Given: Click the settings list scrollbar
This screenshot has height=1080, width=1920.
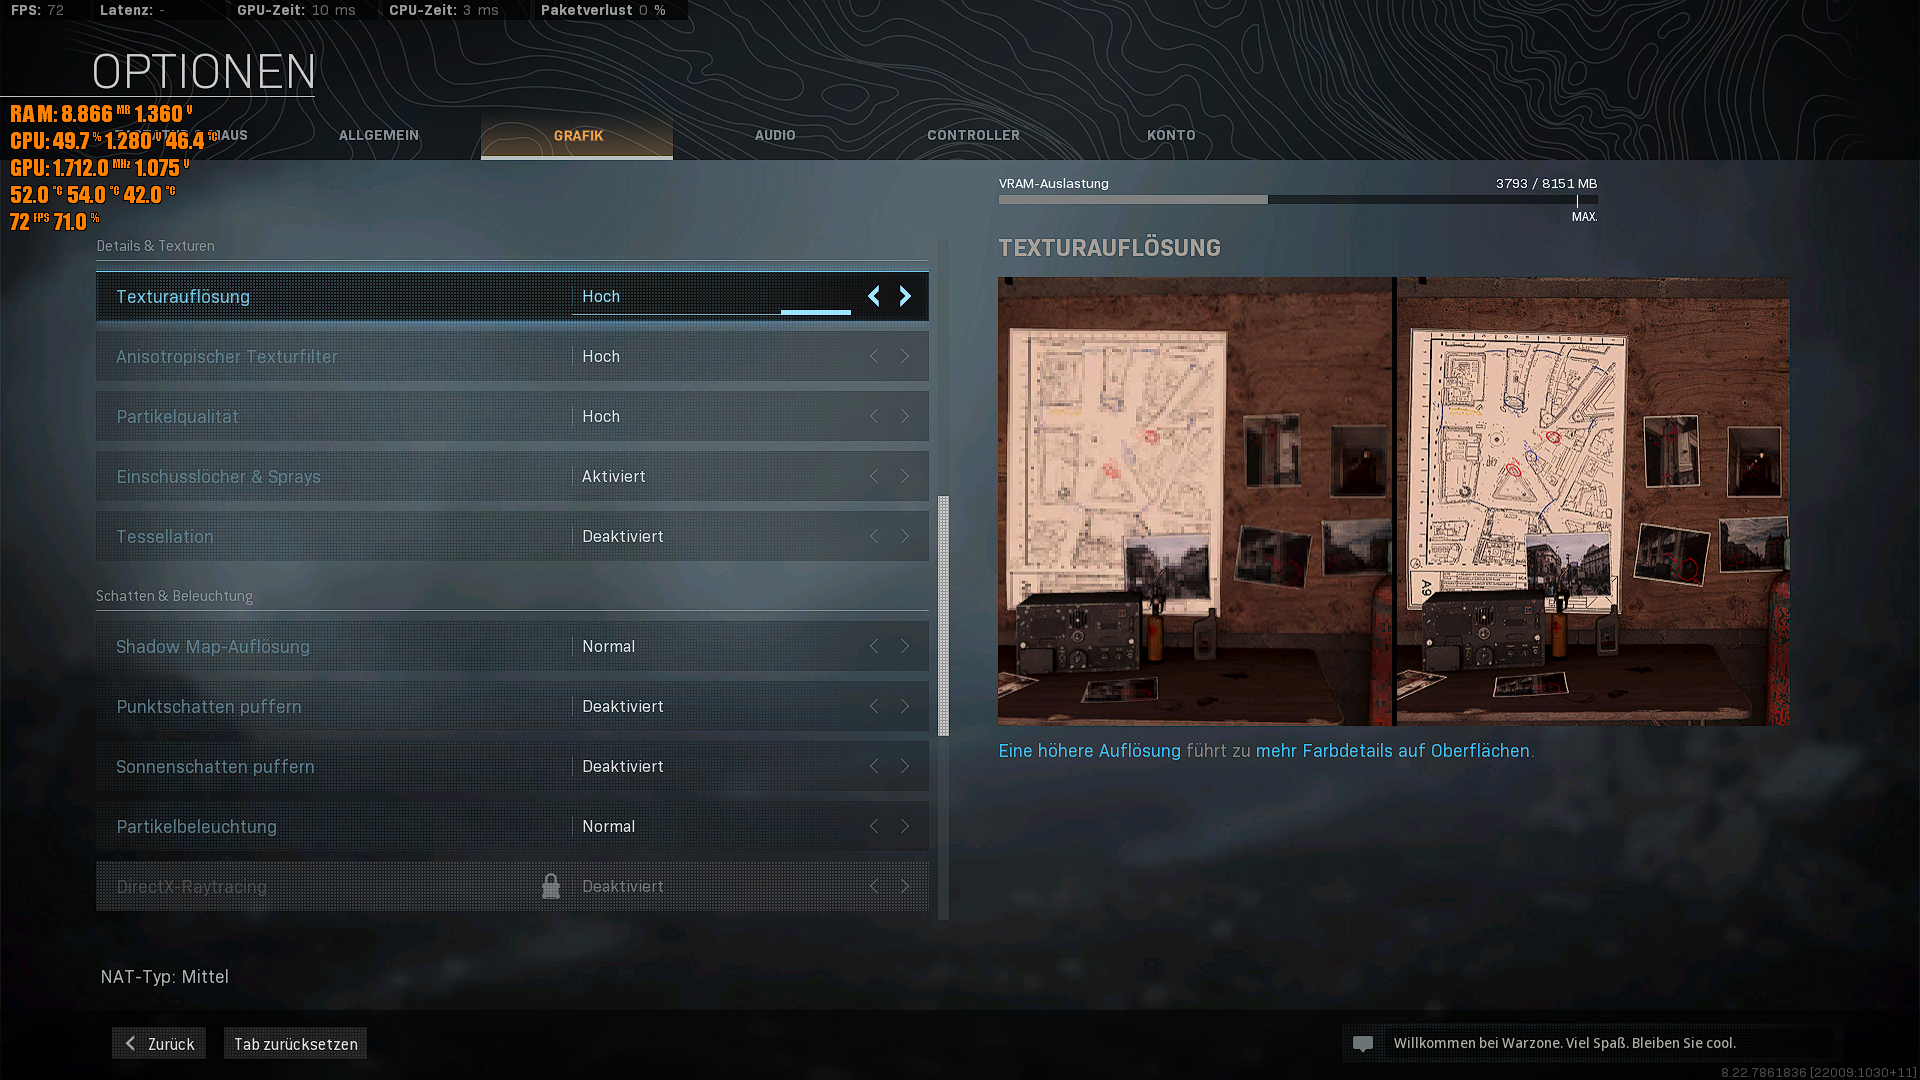Looking at the screenshot, I should click(x=943, y=615).
